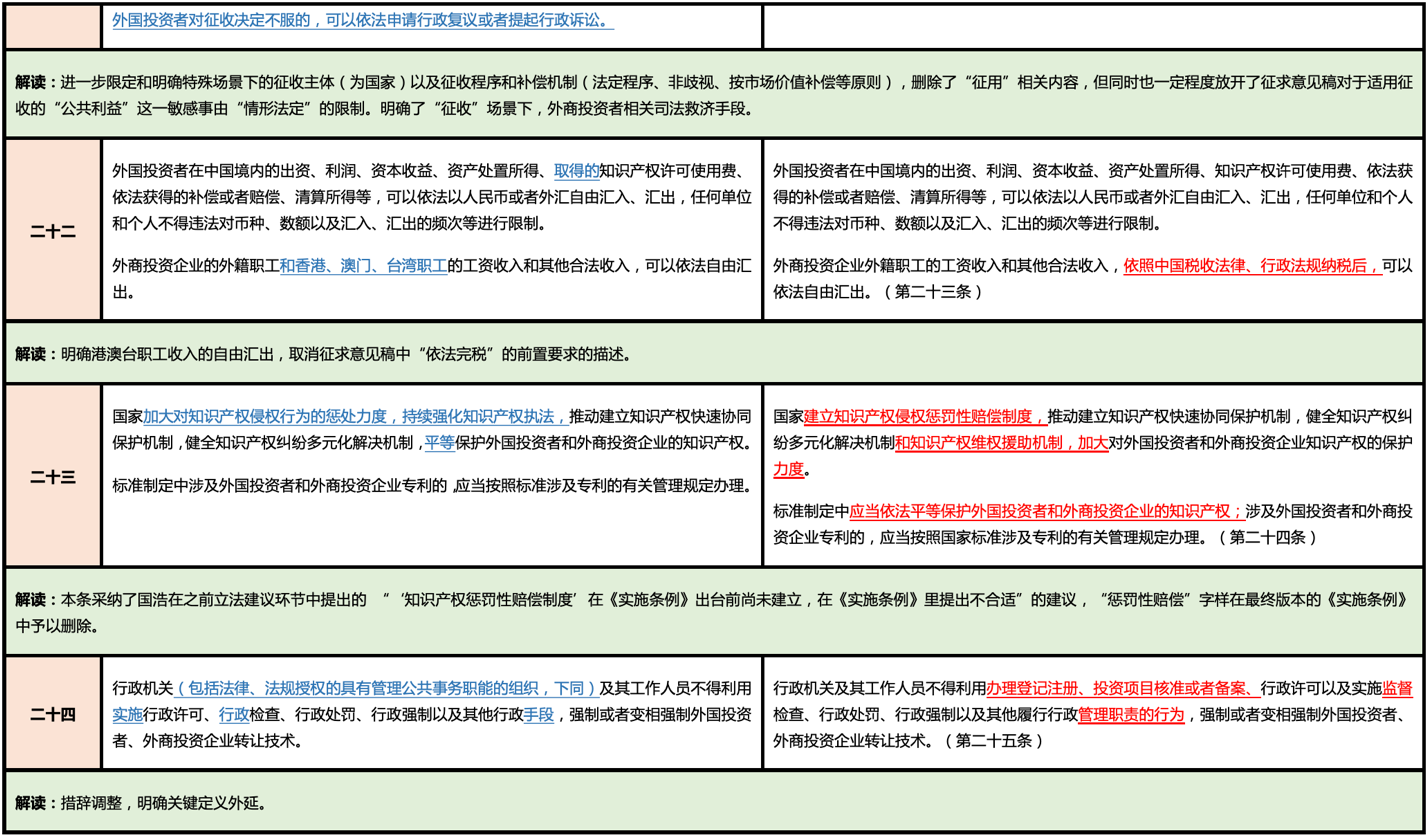1428x836 pixels.
Task: Click the blue underlined word 手段
Action: pos(538,715)
